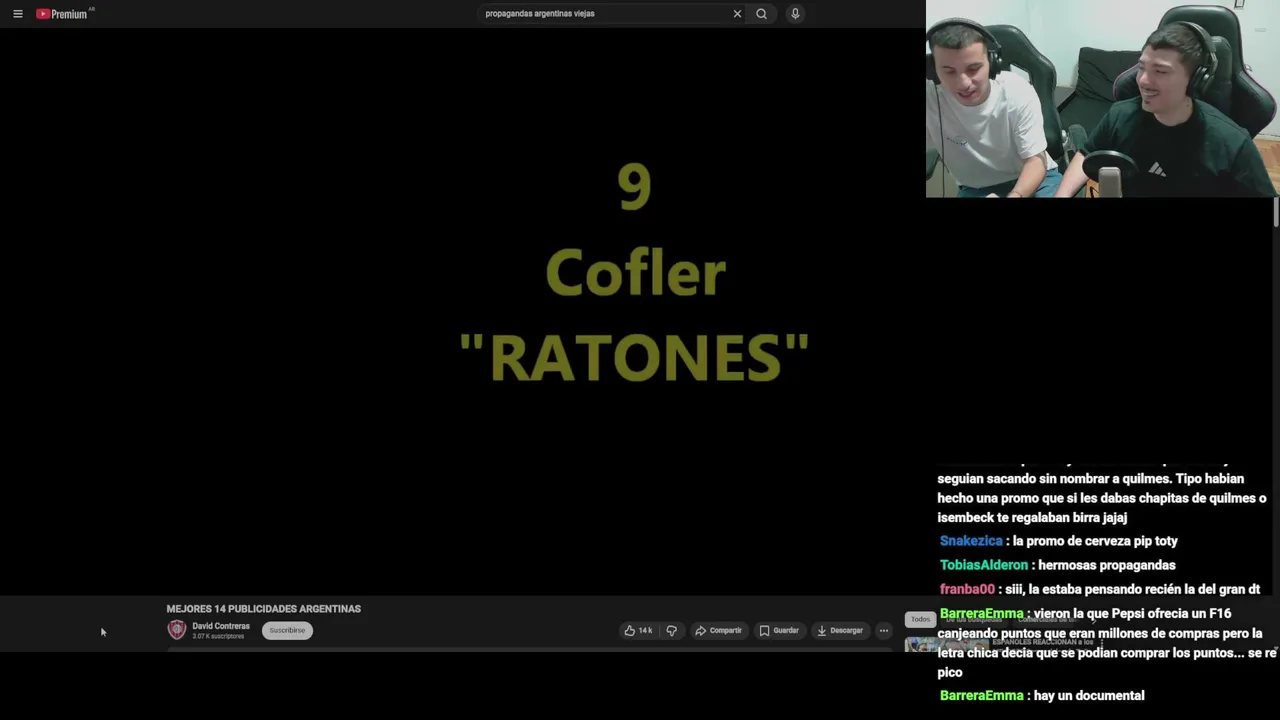Like the video (14 k thumbs up)
The width and height of the screenshot is (1280, 720).
pos(638,630)
